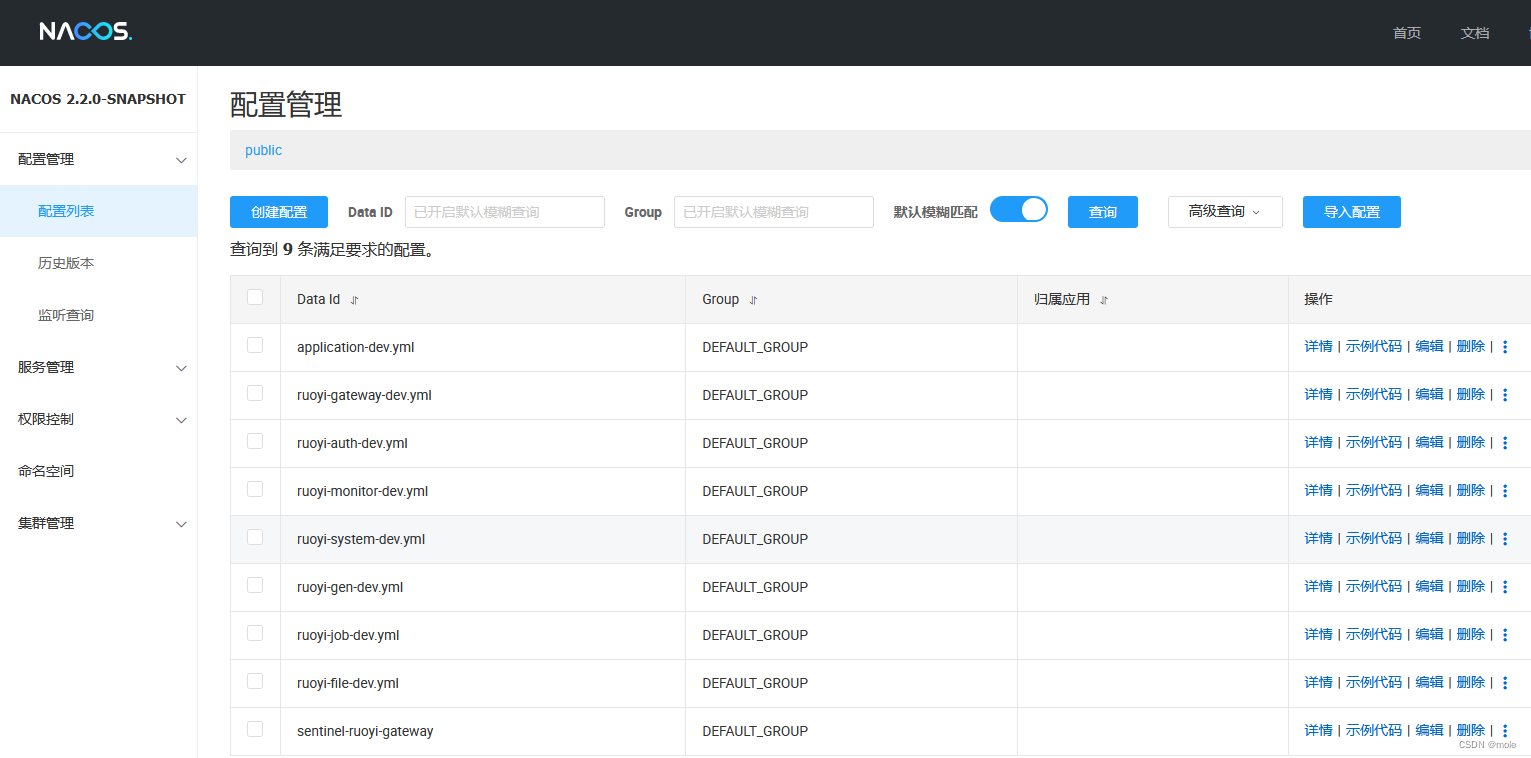Sort the table by Data Id
Viewport: 1531px width, 758px height.
[x=355, y=299]
